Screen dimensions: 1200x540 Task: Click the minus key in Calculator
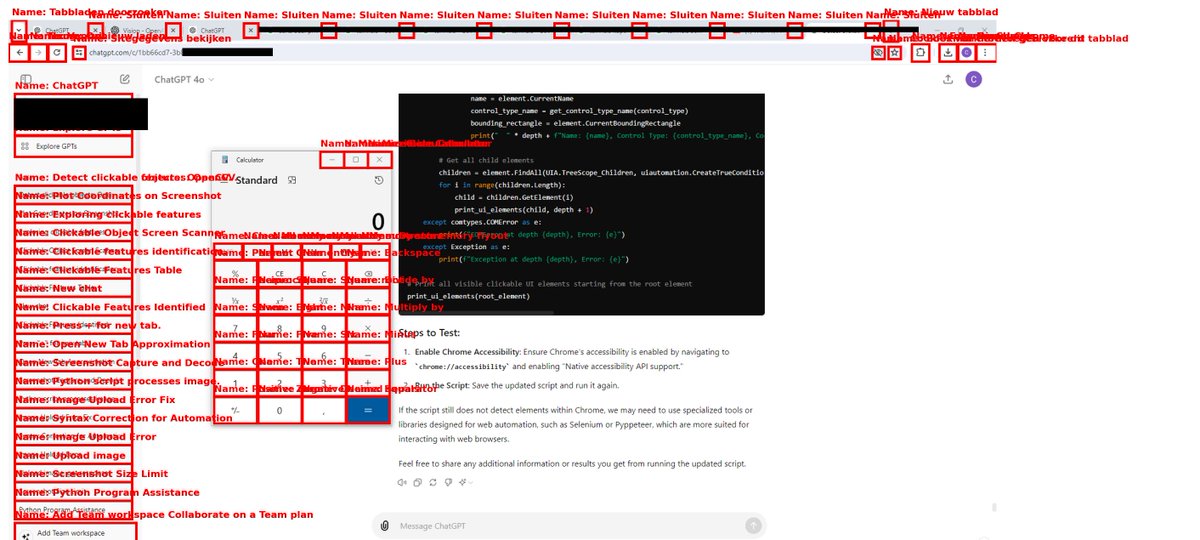tap(369, 355)
